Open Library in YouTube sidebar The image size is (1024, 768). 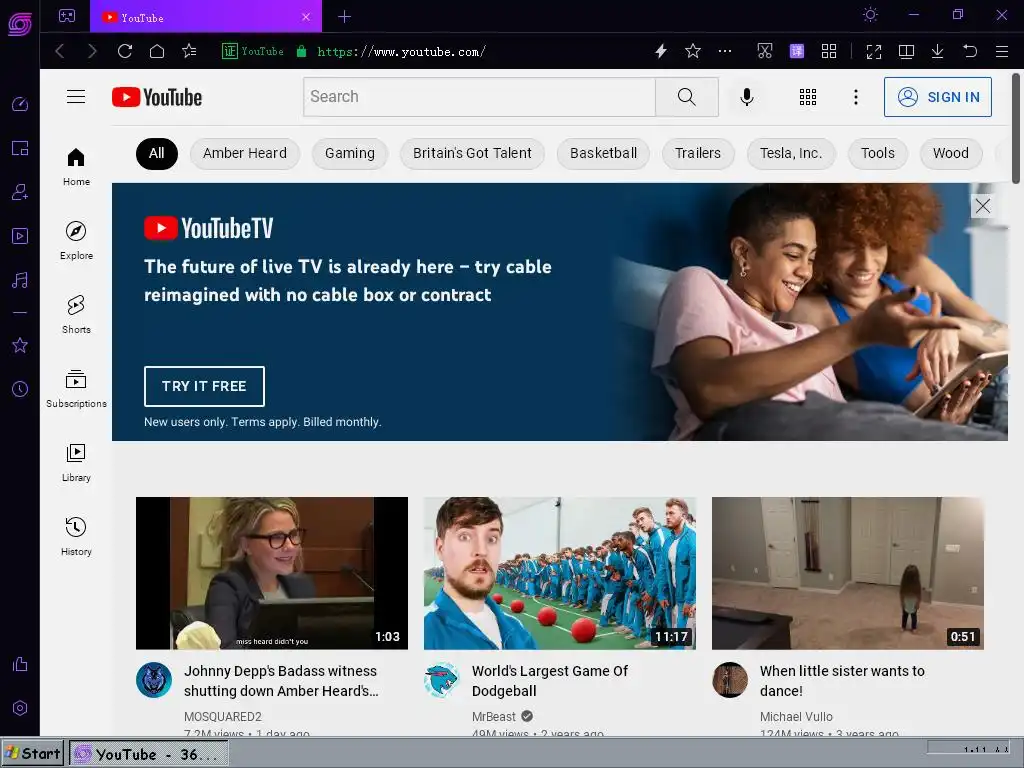point(76,462)
